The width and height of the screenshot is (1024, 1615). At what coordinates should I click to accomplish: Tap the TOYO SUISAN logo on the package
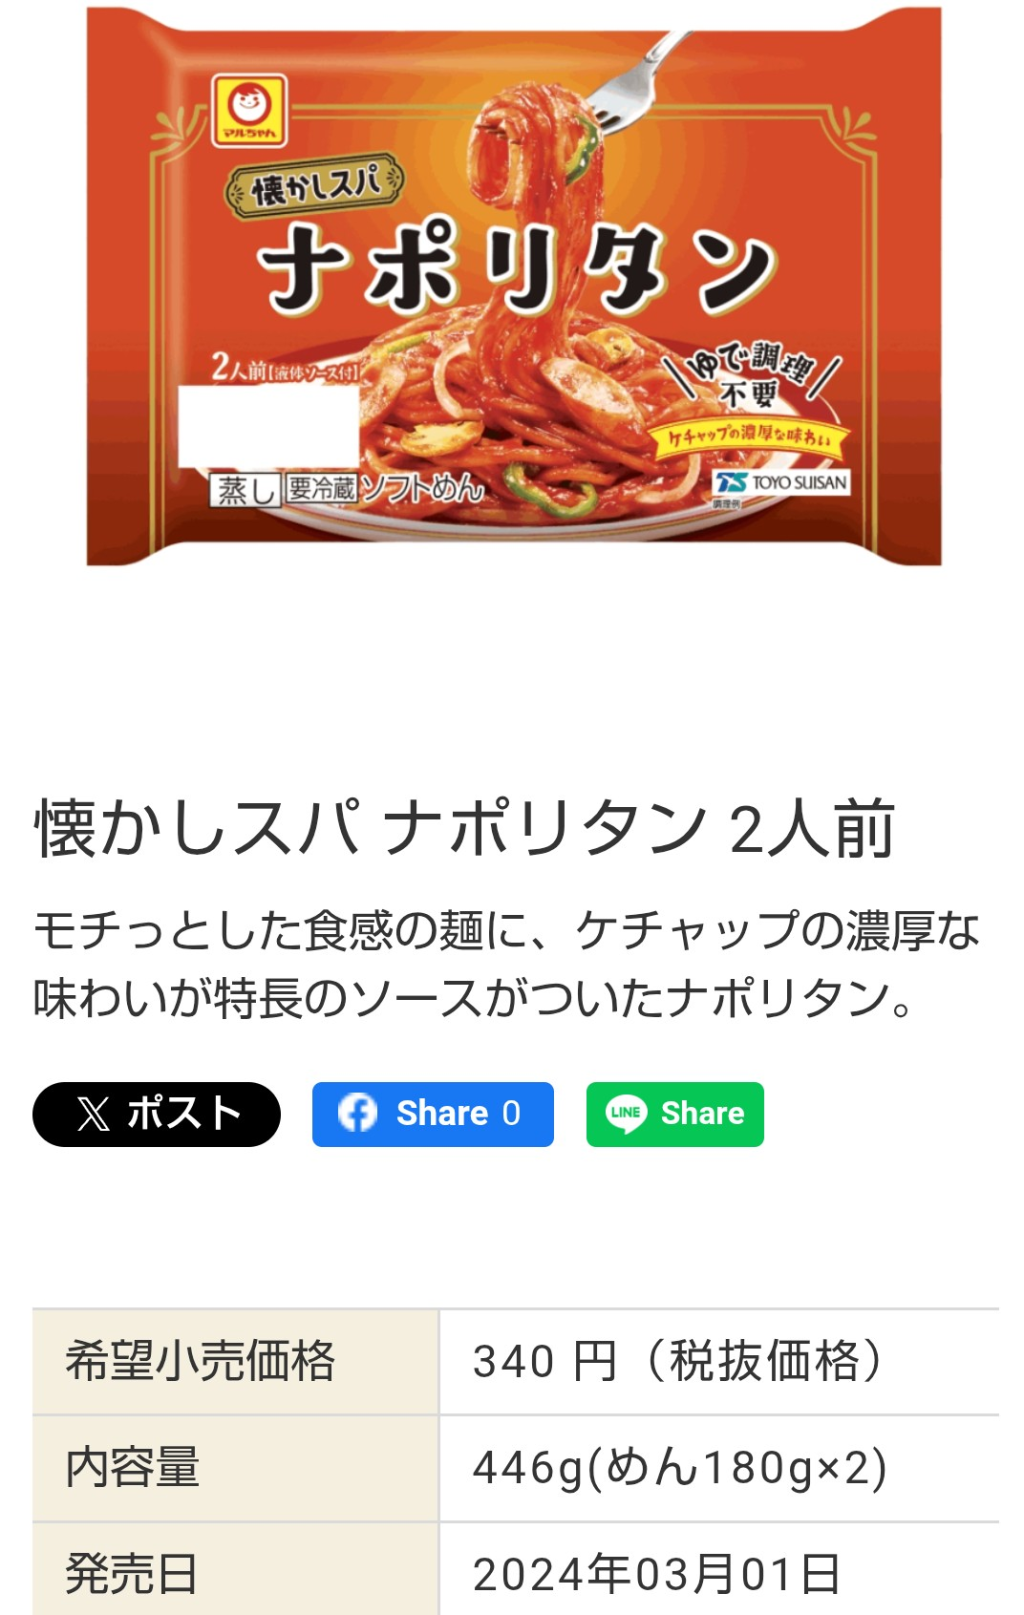[781, 483]
